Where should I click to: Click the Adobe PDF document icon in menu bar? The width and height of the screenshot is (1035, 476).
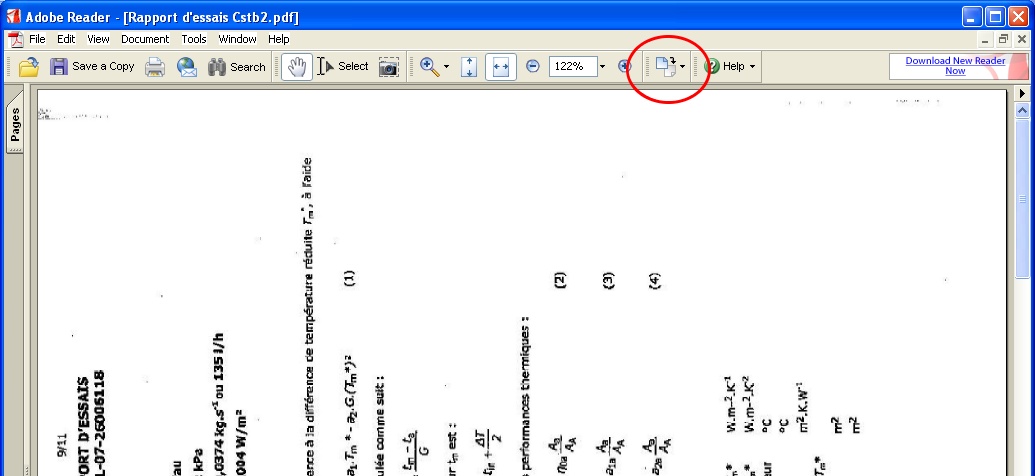coord(15,39)
